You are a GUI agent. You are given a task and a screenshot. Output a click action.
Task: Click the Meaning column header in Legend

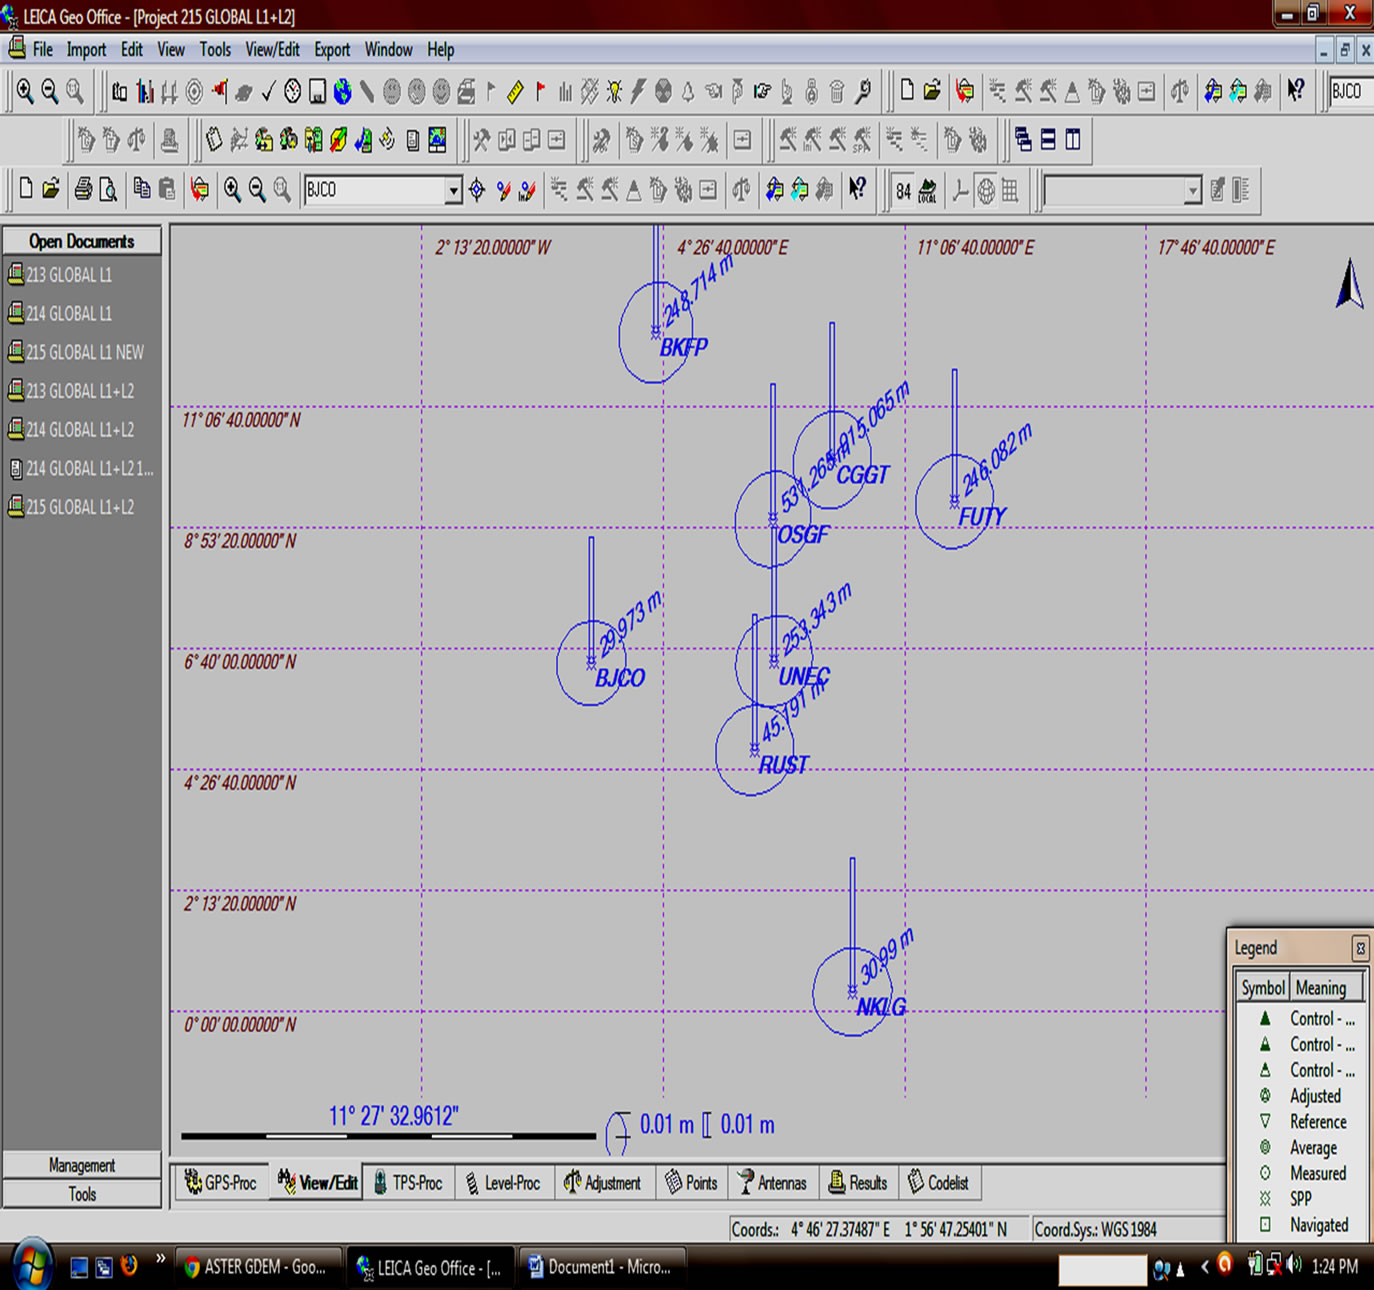(x=1326, y=988)
